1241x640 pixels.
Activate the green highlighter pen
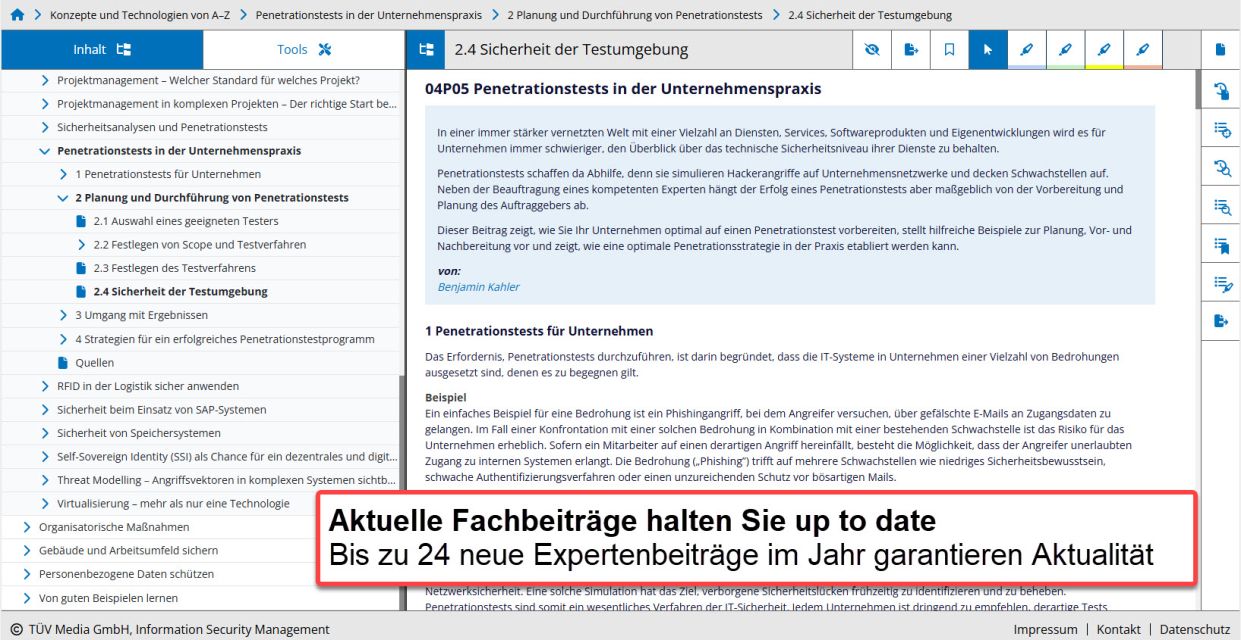1065,49
